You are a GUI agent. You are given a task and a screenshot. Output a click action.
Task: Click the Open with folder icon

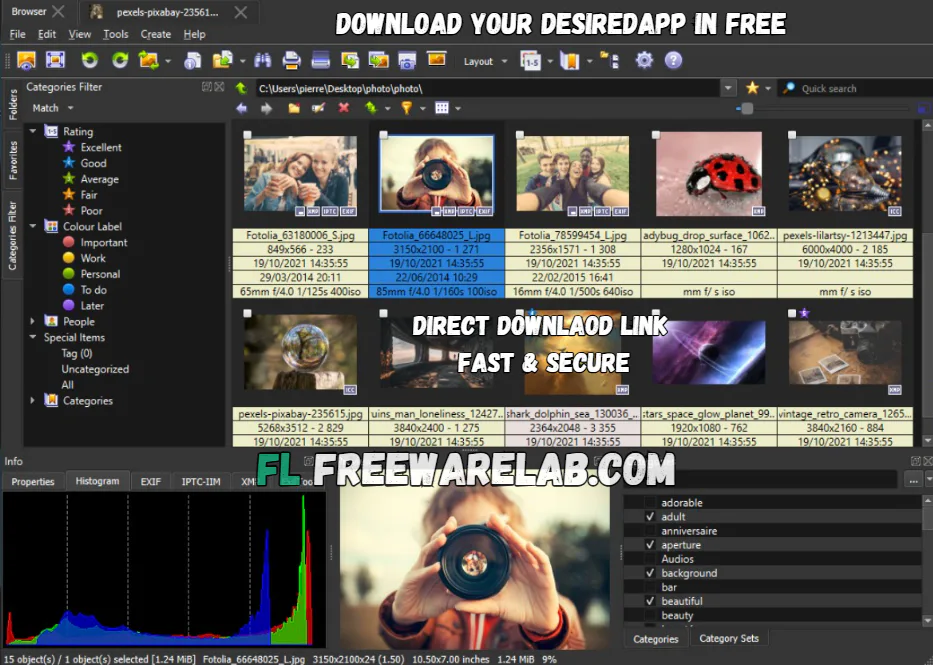click(223, 60)
